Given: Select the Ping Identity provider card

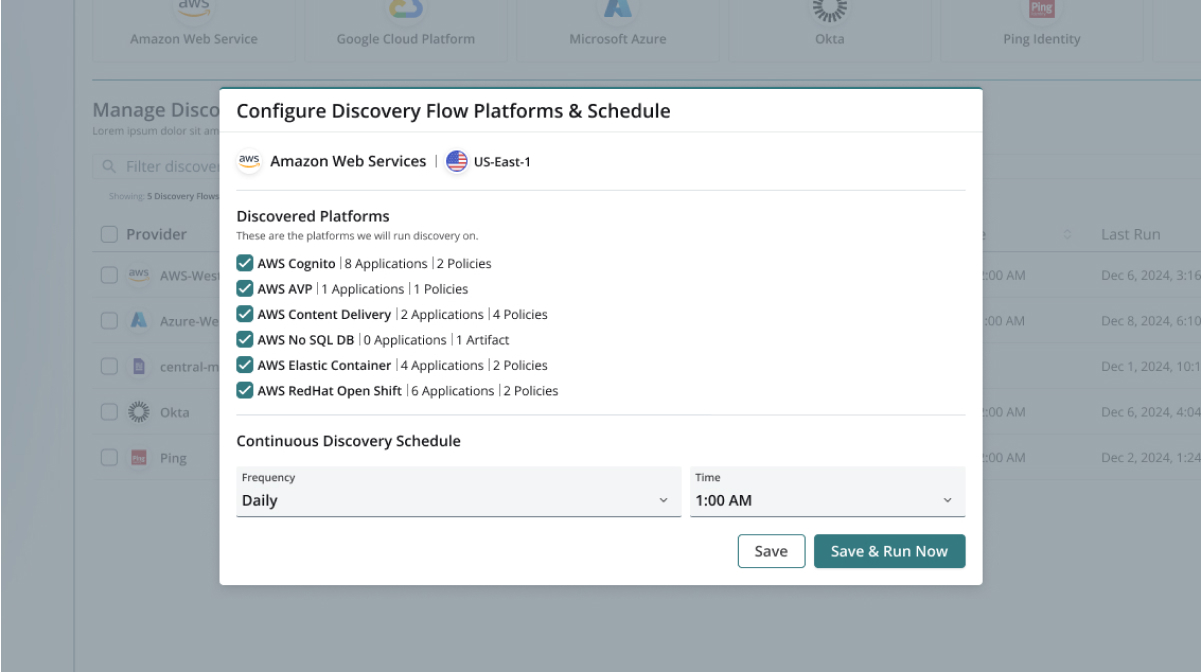Looking at the screenshot, I should click(1042, 30).
